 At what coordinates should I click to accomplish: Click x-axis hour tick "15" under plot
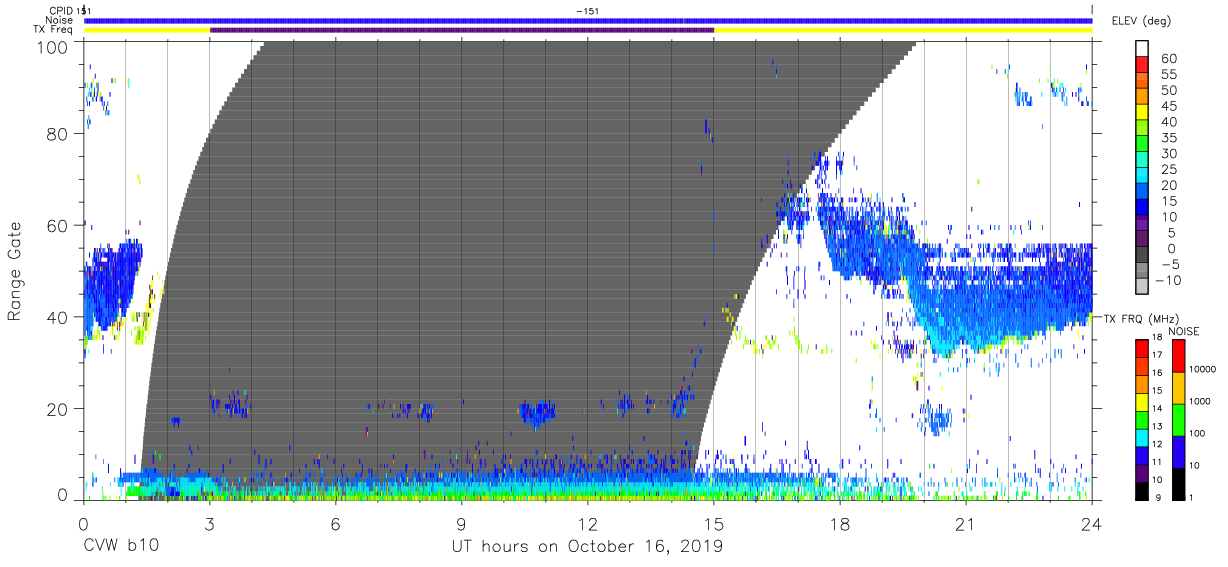[x=714, y=523]
